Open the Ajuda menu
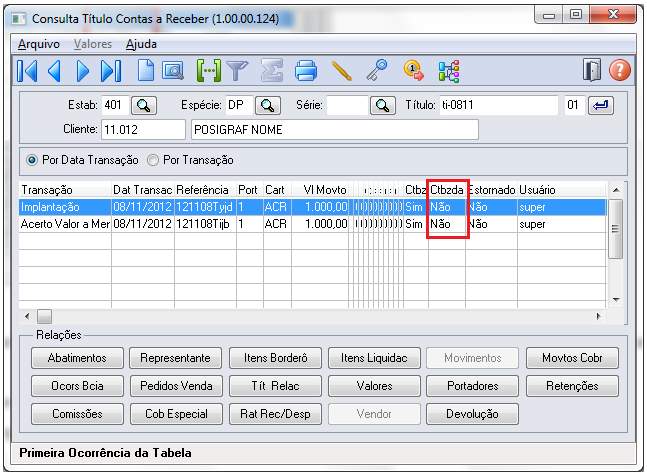The width and height of the screenshot is (647, 475). tap(141, 44)
